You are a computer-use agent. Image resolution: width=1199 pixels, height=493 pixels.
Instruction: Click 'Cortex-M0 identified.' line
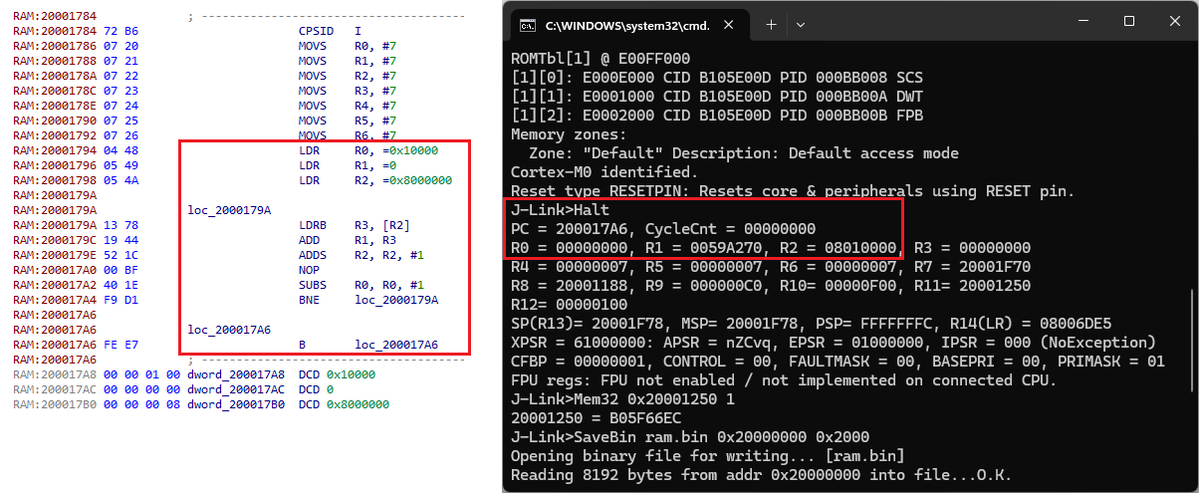click(604, 171)
